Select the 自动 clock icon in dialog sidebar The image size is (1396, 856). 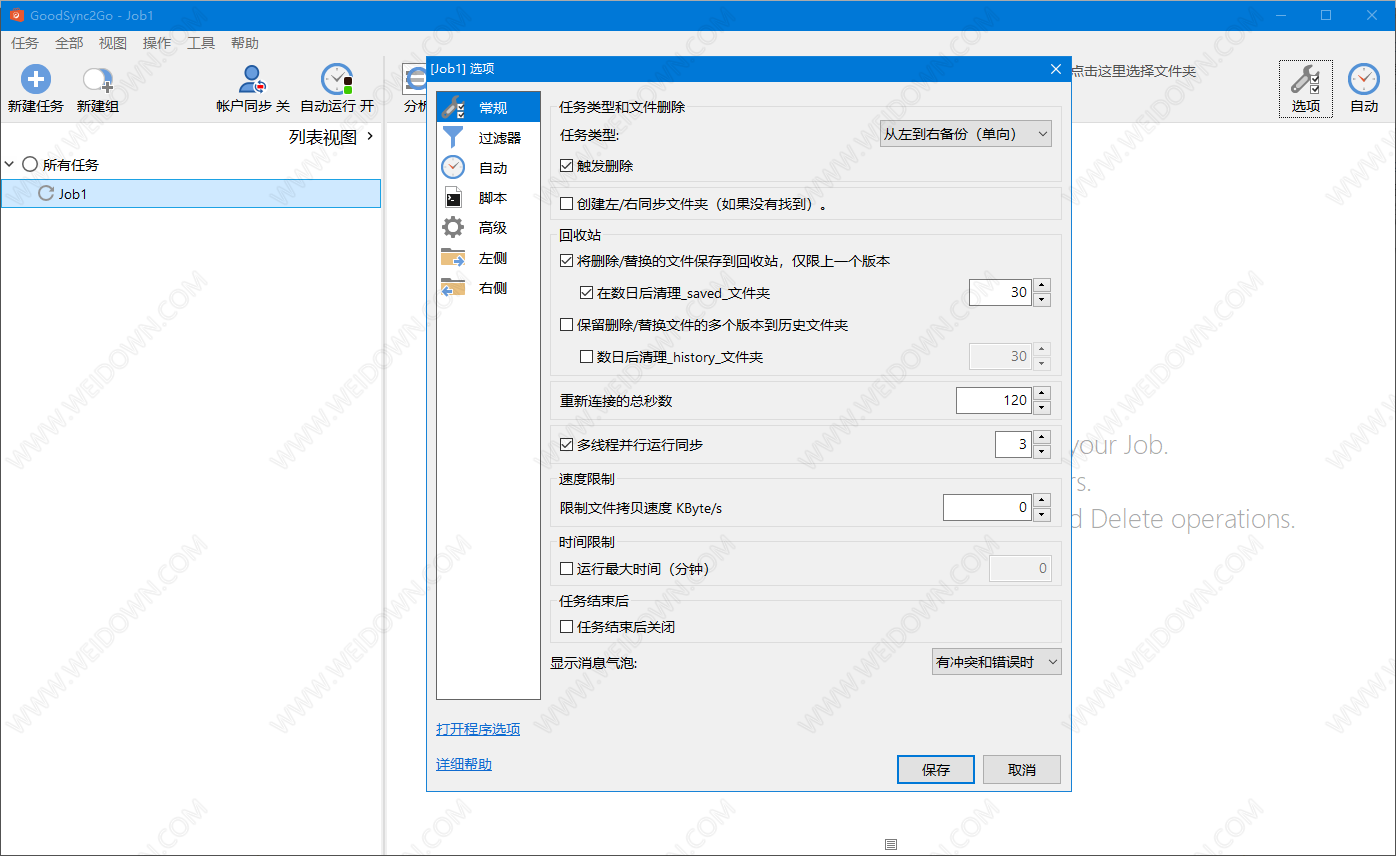(453, 167)
